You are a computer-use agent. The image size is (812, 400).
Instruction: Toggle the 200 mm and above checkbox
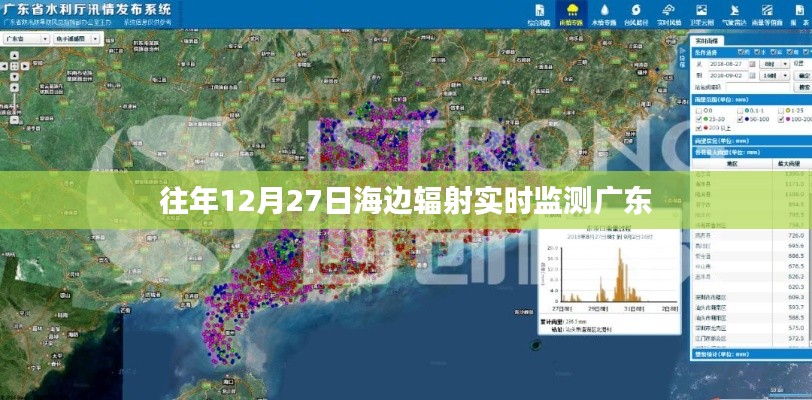coord(699,128)
